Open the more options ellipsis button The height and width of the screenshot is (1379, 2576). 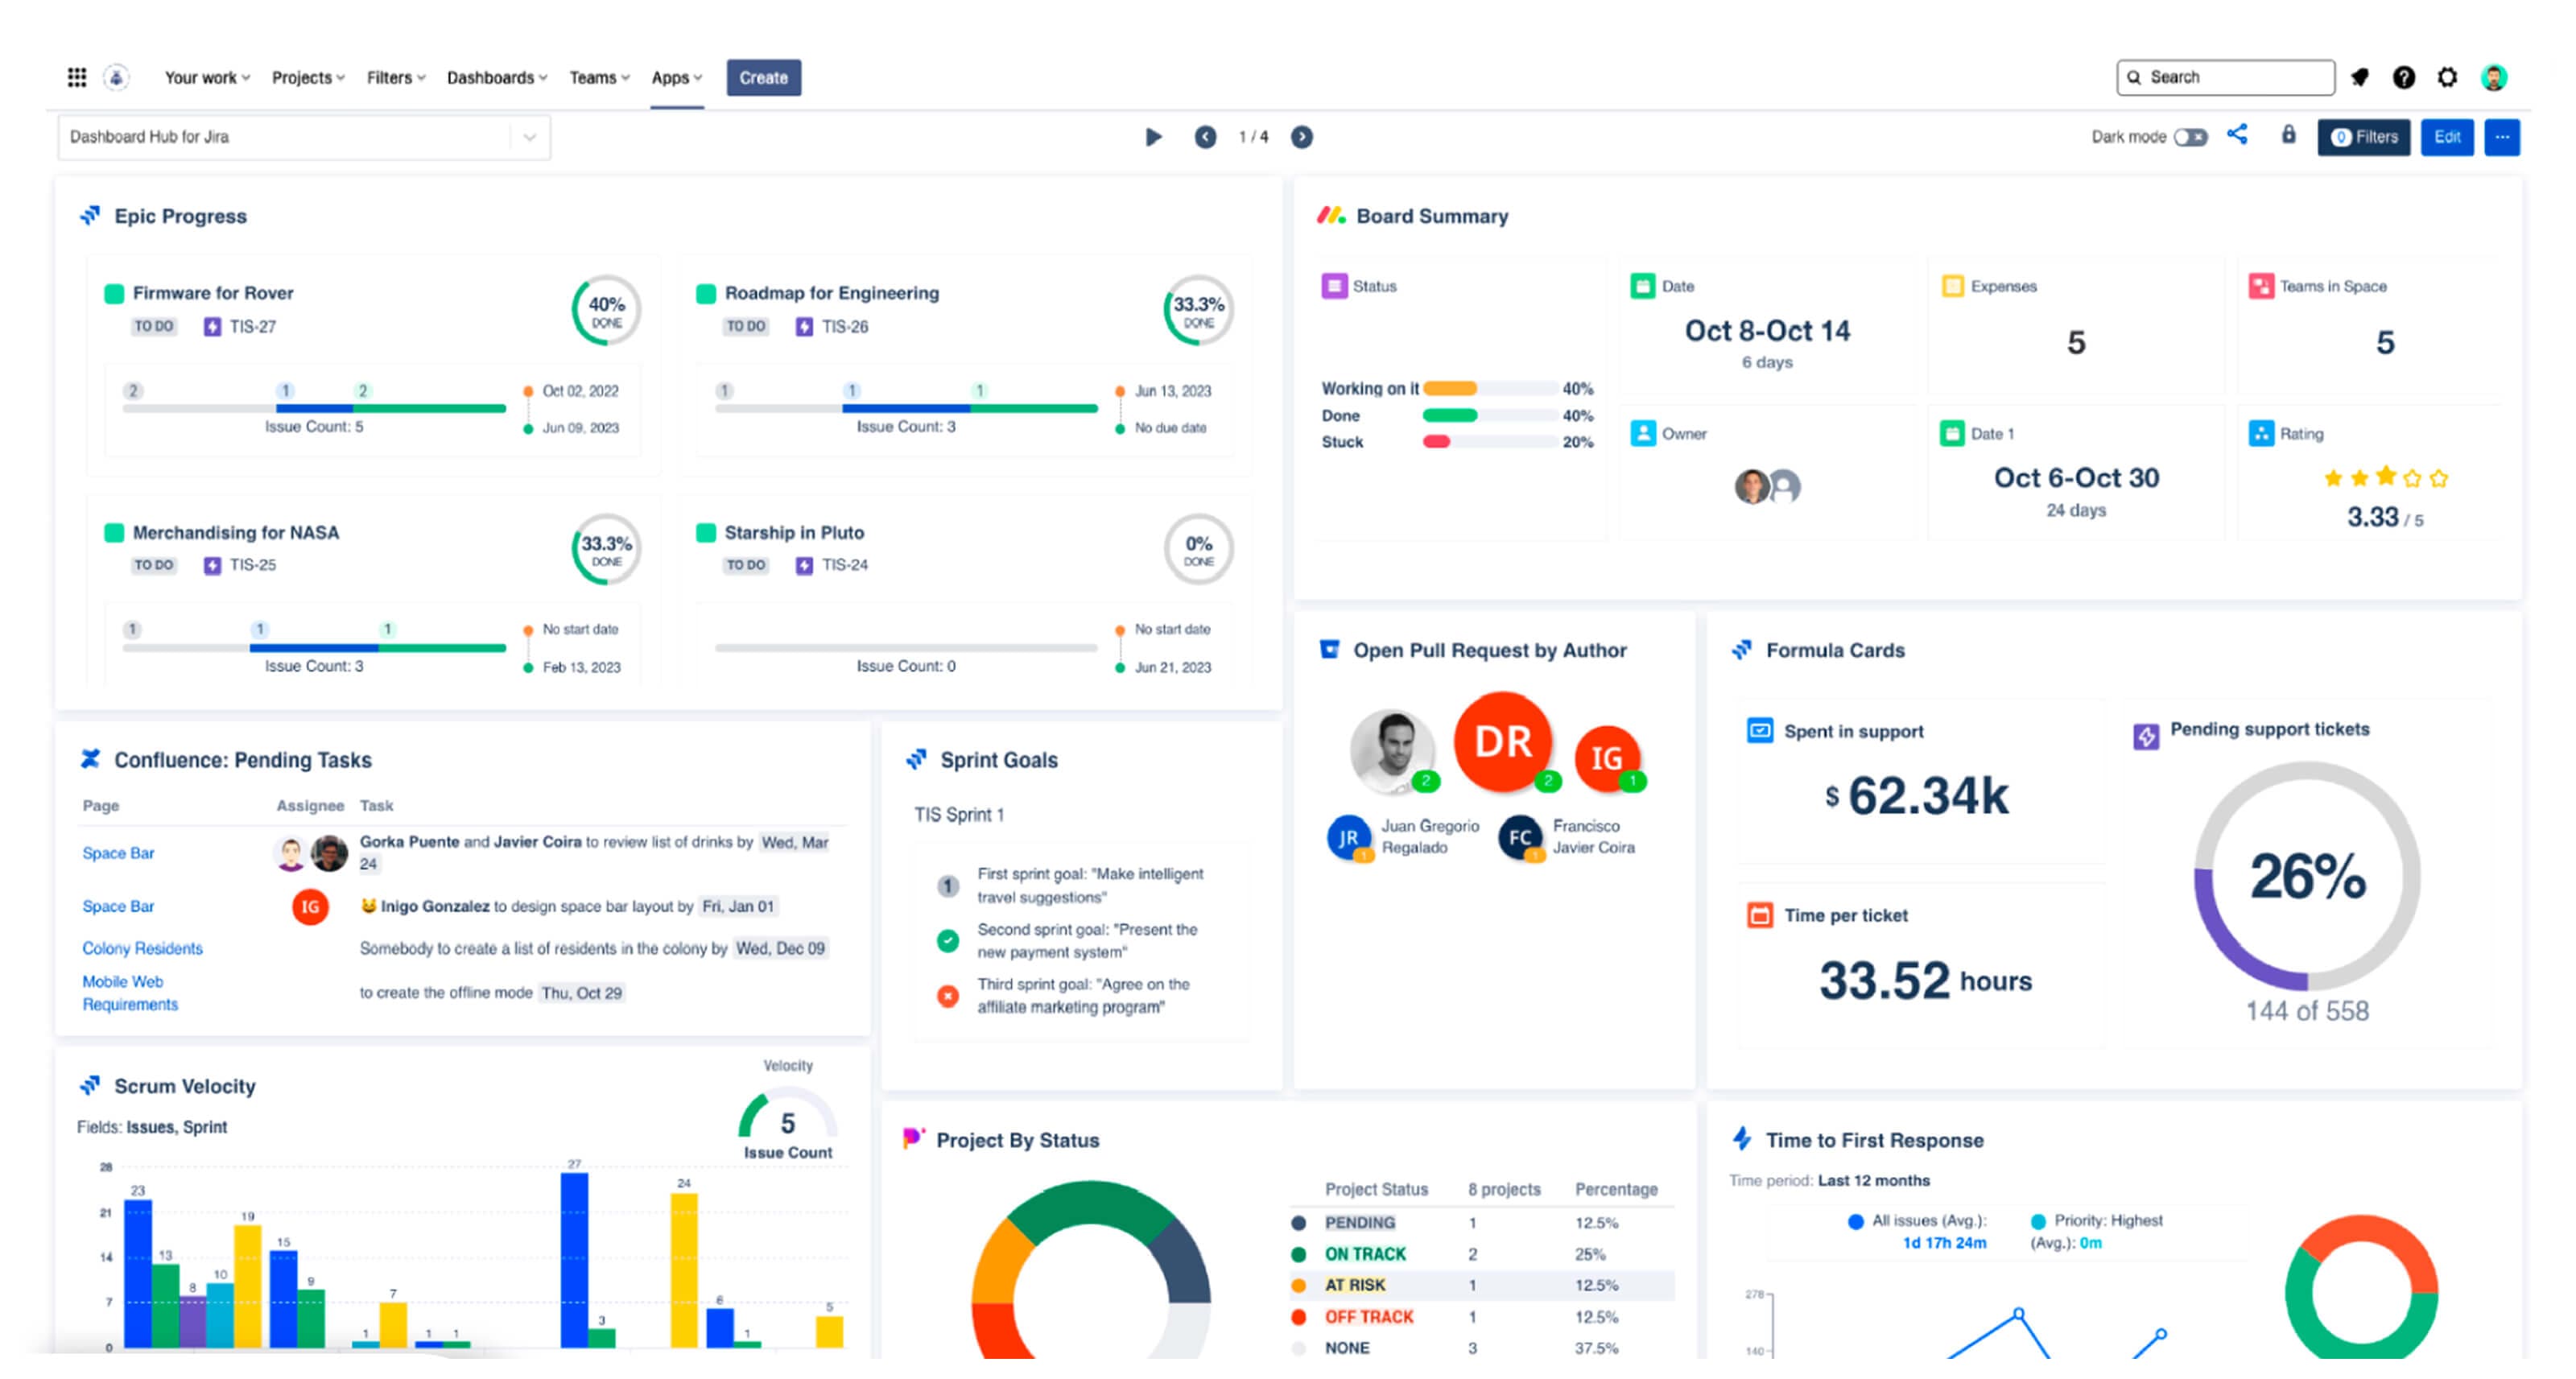pyautogui.click(x=2501, y=137)
